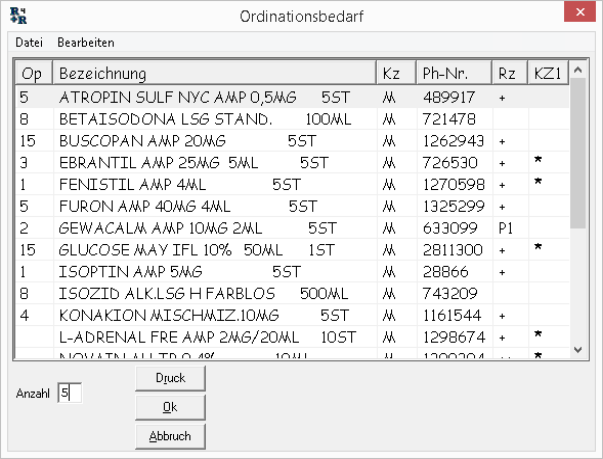Click Ph-Nr. value 726530

tap(450, 163)
